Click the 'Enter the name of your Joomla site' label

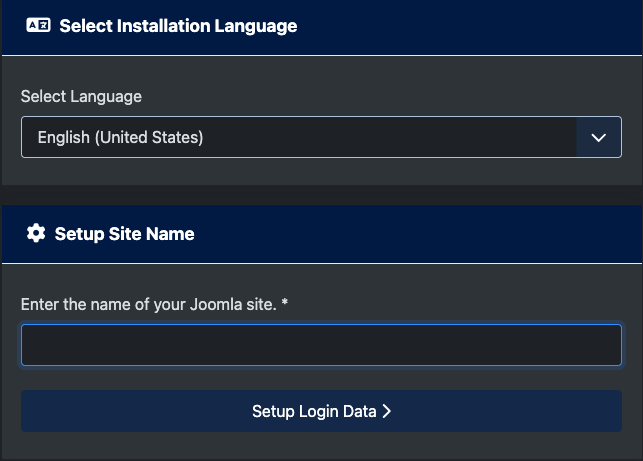point(148,304)
